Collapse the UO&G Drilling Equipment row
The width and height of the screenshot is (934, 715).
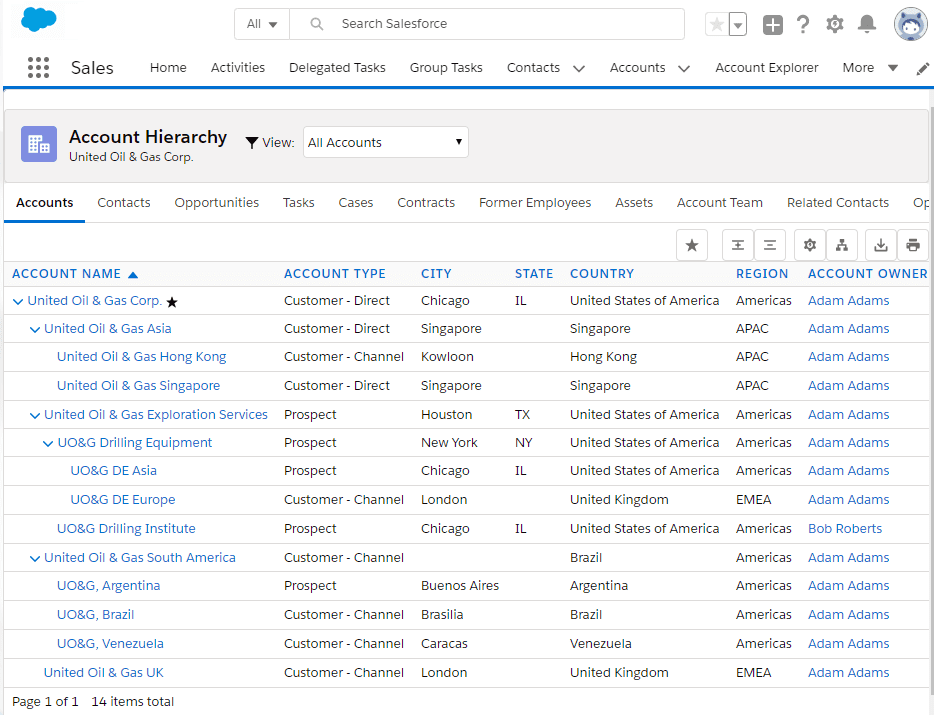click(x=48, y=443)
